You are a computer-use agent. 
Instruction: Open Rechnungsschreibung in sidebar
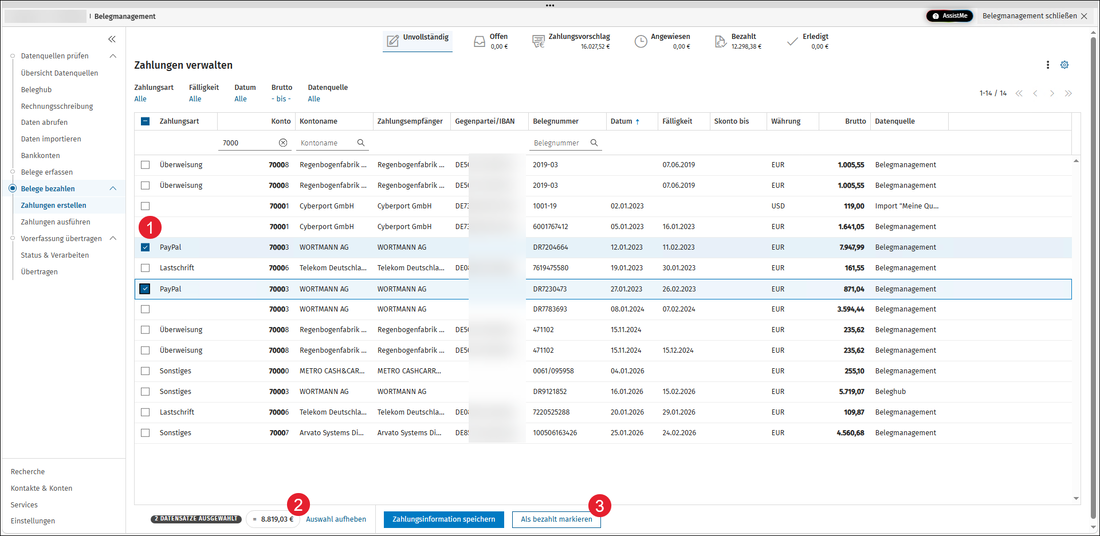(x=57, y=106)
